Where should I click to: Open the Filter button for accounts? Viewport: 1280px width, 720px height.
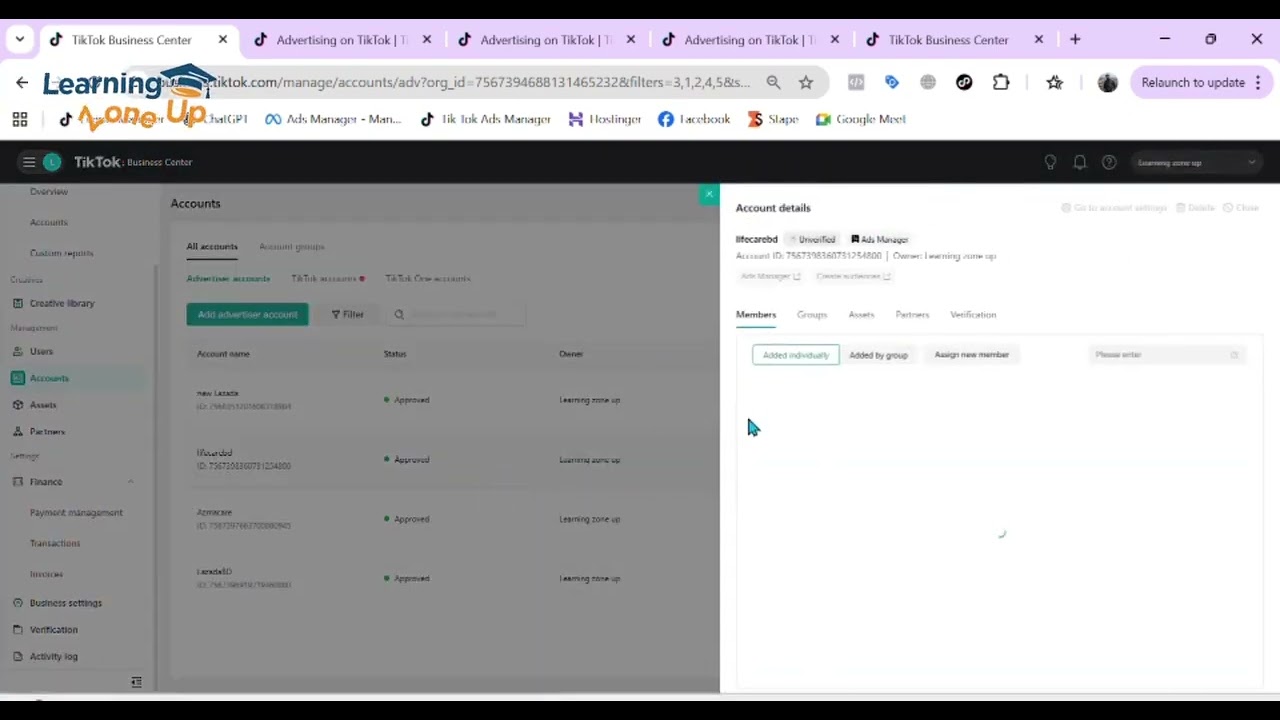point(348,314)
